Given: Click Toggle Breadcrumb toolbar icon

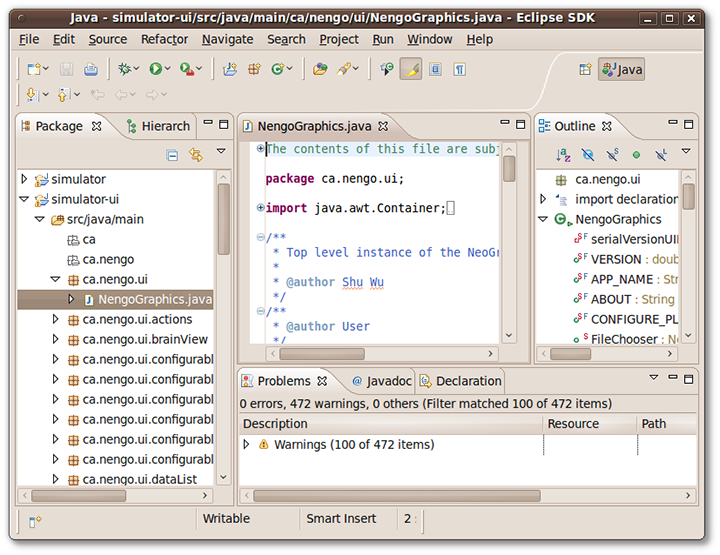Looking at the screenshot, I should tap(387, 69).
